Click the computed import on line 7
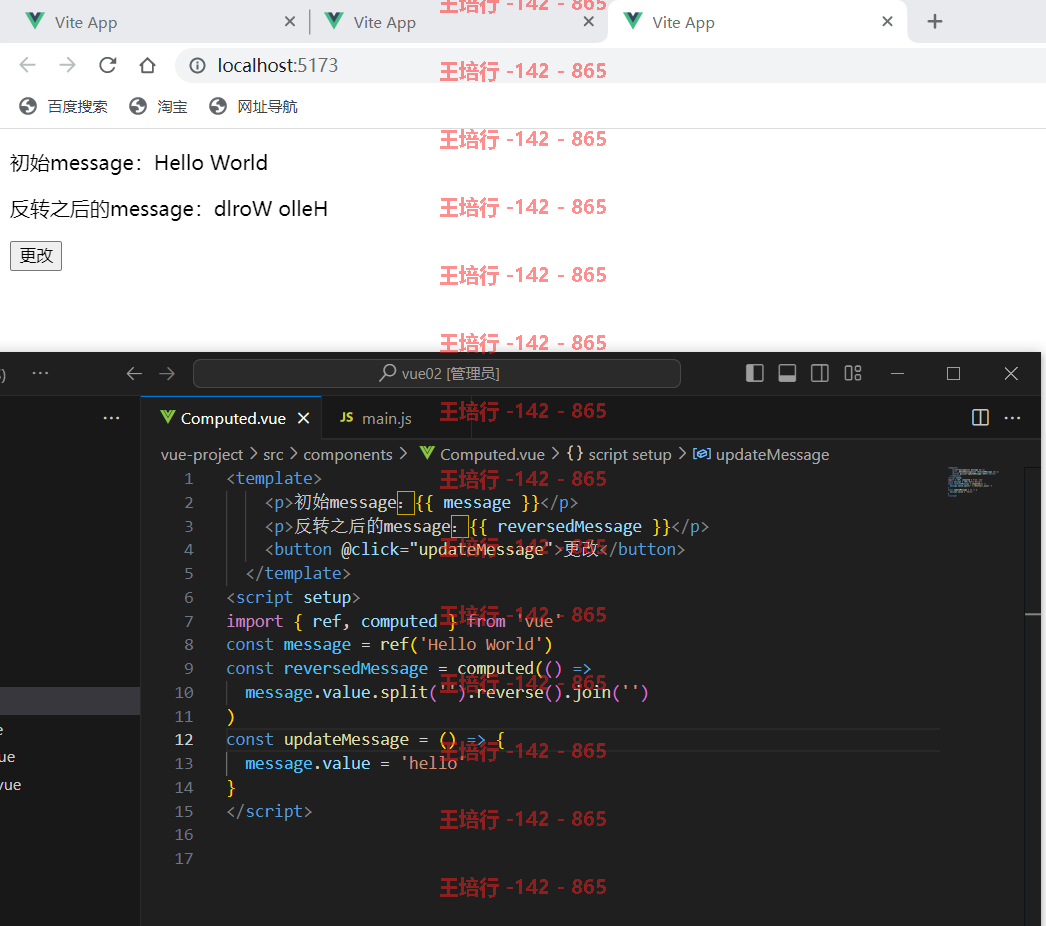The image size is (1046, 926). pyautogui.click(x=399, y=622)
